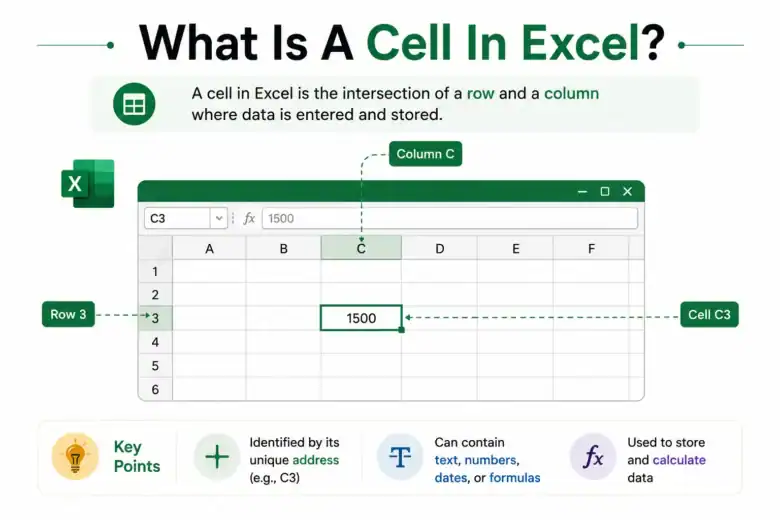Click the Column C label
This screenshot has height=520, width=780.
425,154
